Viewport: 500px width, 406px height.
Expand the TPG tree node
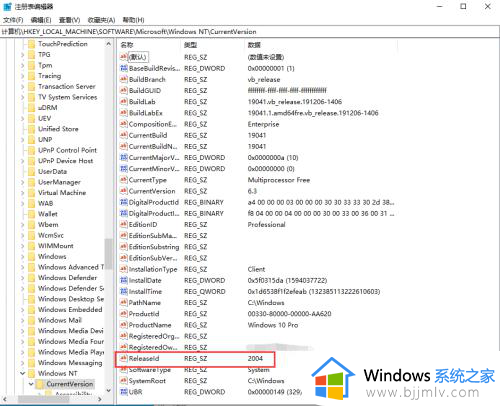[23, 55]
